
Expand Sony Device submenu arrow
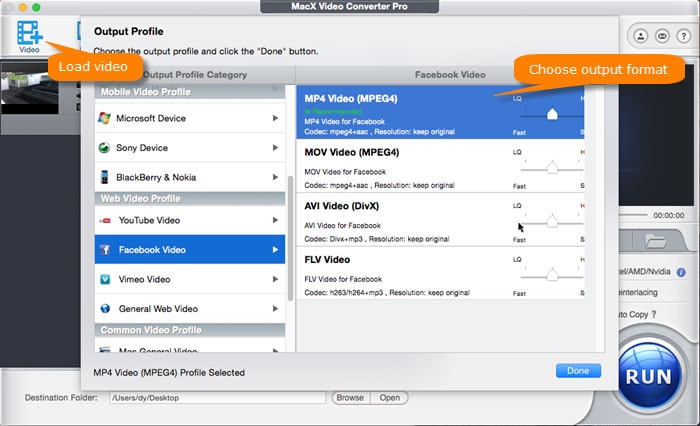click(275, 148)
